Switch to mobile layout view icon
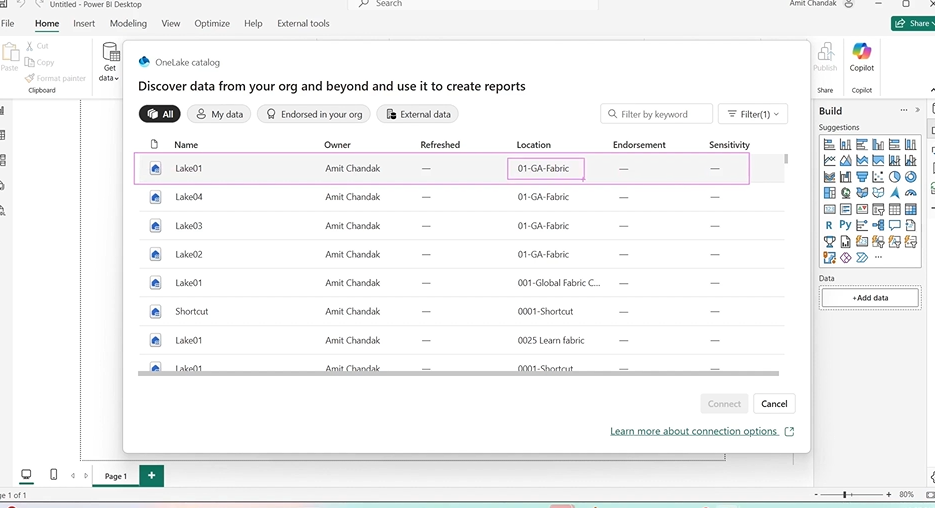Screen dimensions: 935x508 [54, 475]
